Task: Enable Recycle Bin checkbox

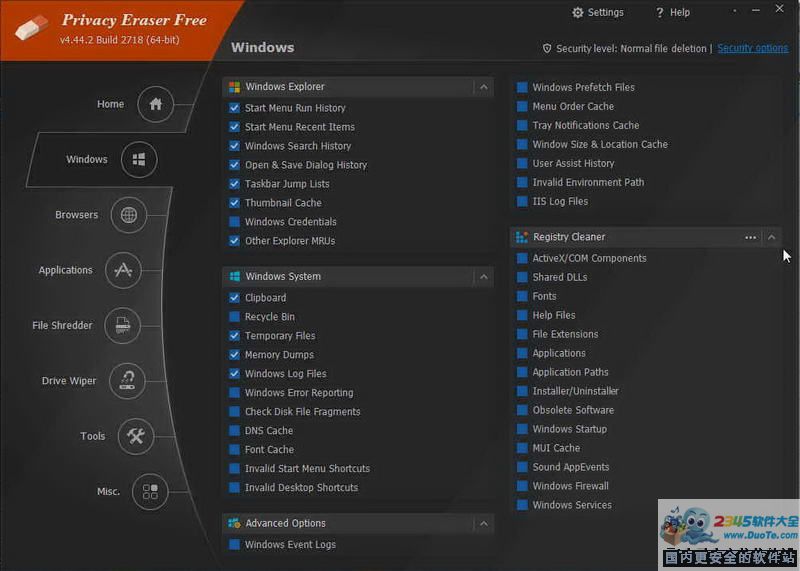Action: point(234,317)
